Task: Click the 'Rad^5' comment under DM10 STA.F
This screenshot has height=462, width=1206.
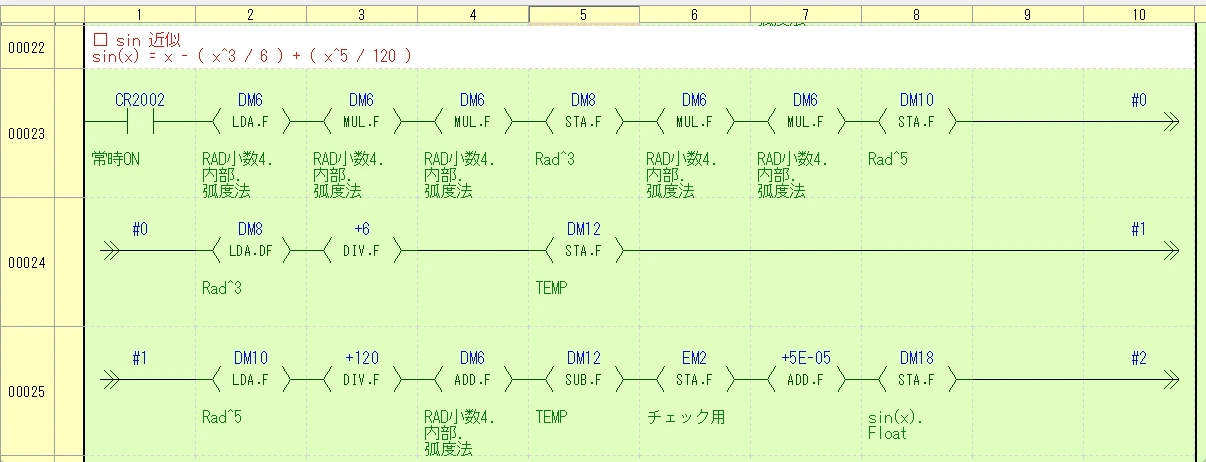Action: pos(888,159)
